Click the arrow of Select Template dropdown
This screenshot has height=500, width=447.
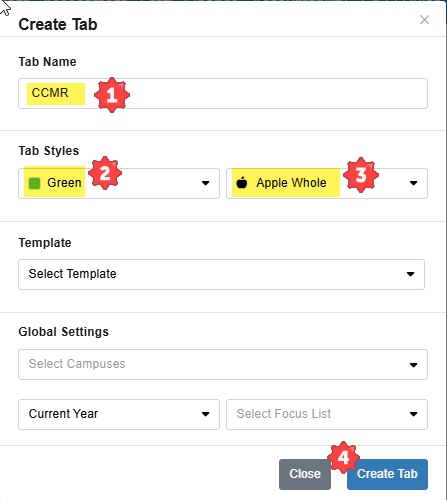pos(410,274)
